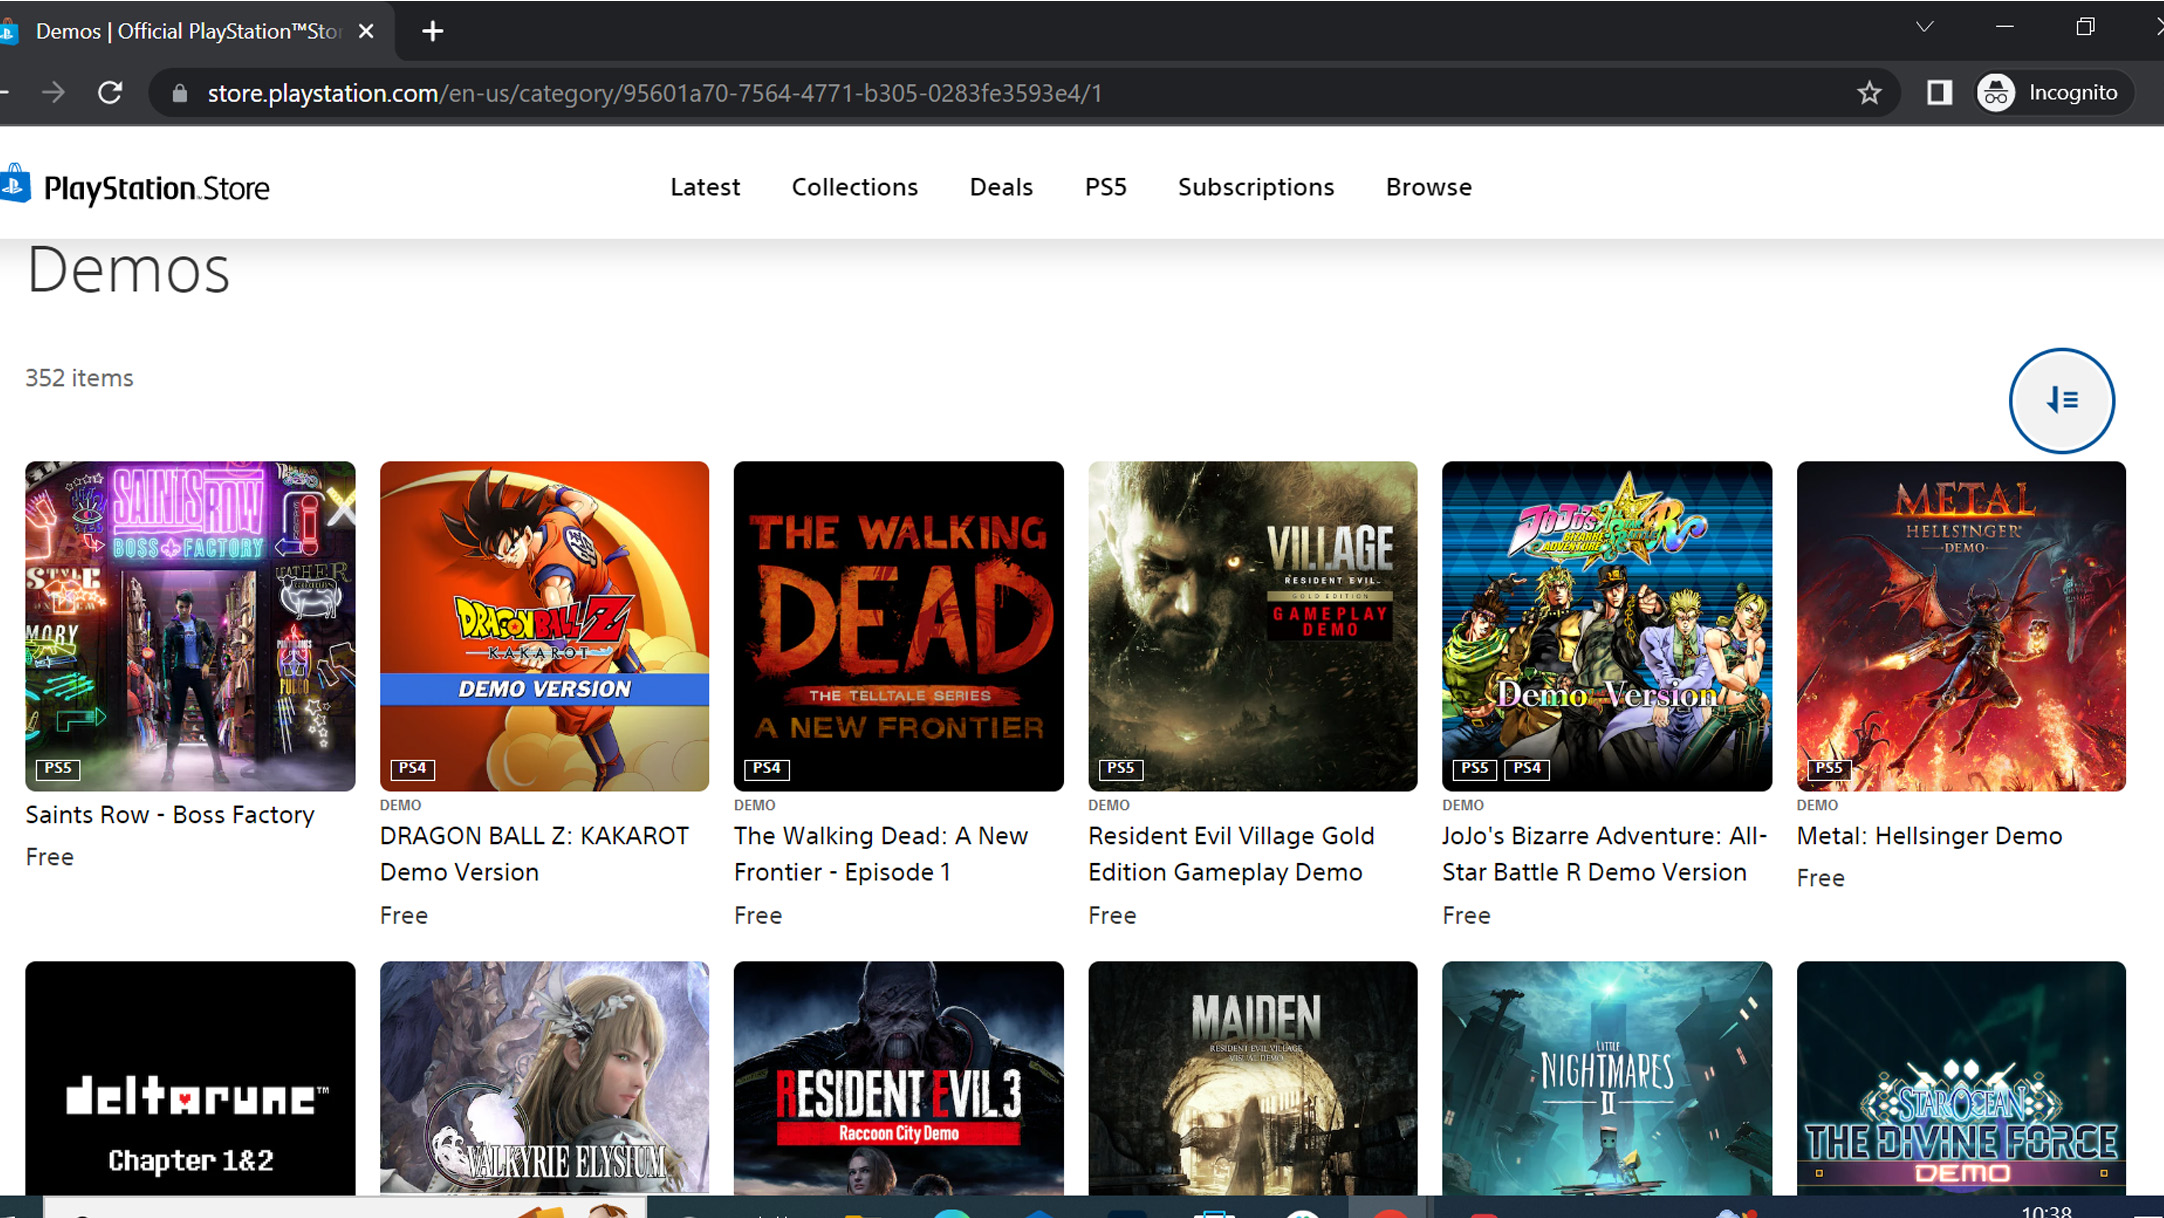
Task: Open JoJo's Bizarre Adventure demo cover
Action: tap(1607, 626)
